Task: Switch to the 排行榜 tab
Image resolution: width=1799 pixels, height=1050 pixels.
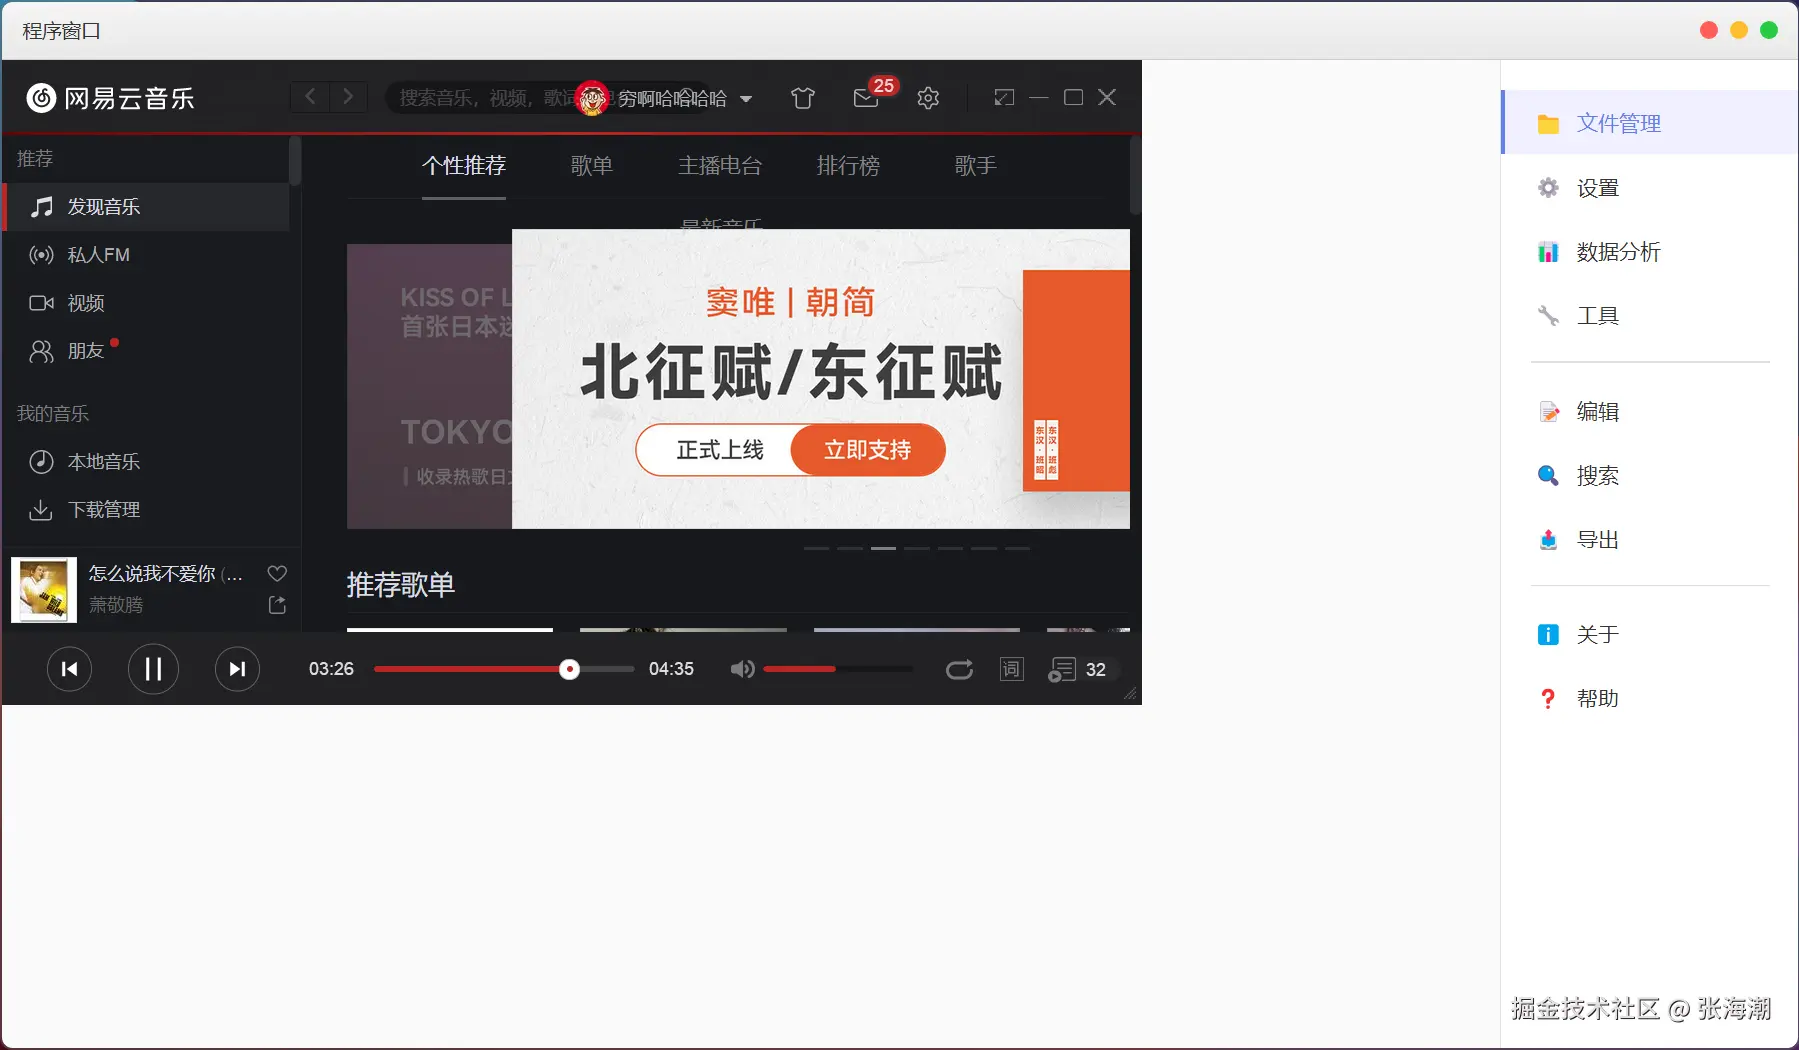Action: pos(846,165)
